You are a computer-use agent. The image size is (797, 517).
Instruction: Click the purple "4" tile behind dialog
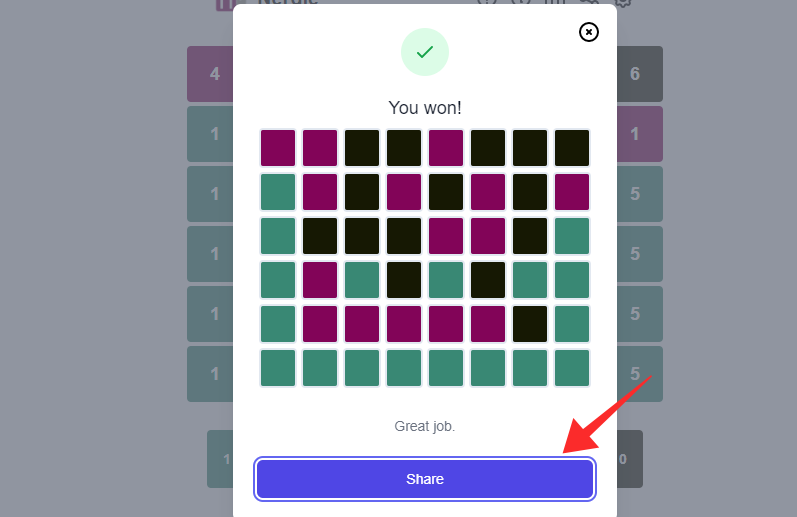click(x=211, y=74)
